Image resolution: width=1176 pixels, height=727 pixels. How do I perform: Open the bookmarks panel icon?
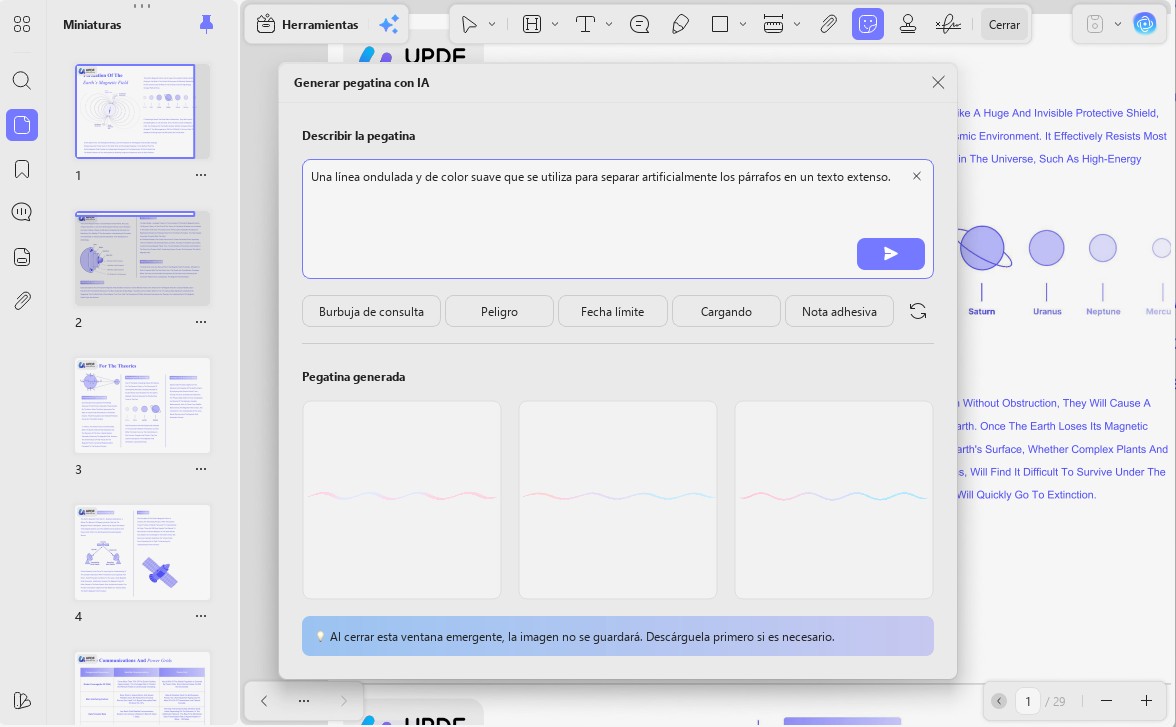pos(22,169)
